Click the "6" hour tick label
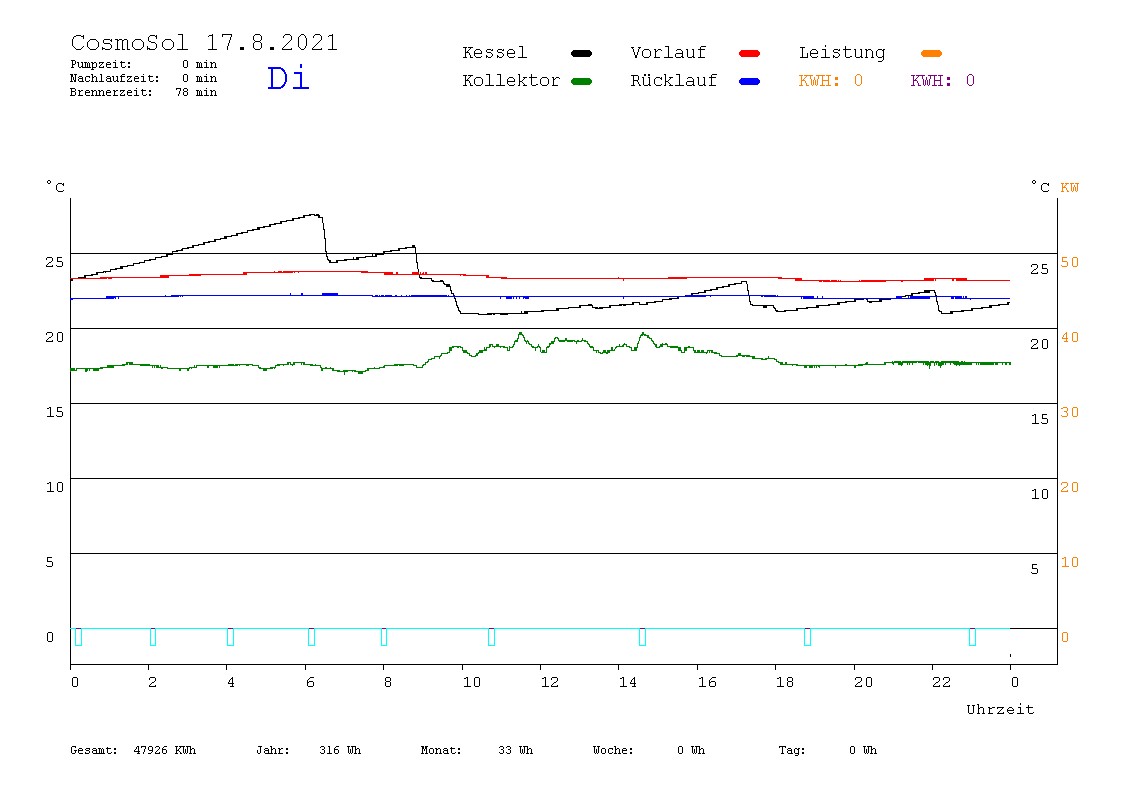The height and width of the screenshot is (812, 1148). coord(310,682)
